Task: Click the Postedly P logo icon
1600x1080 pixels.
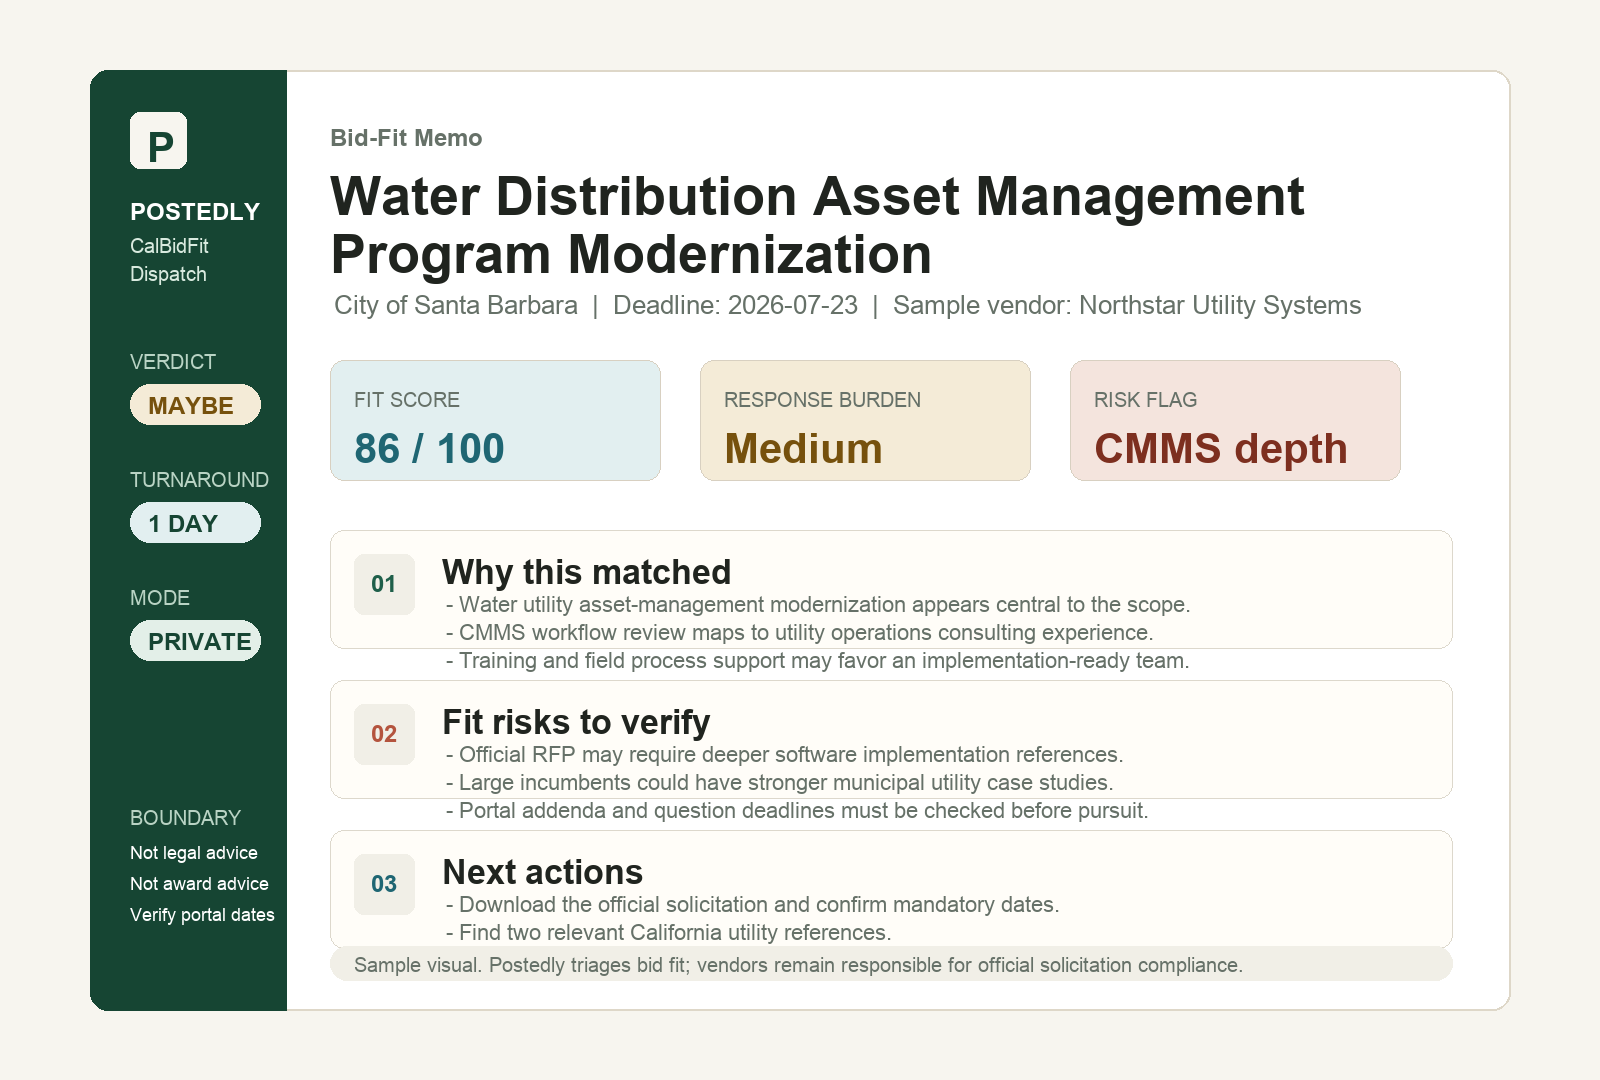Action: coord(158,141)
